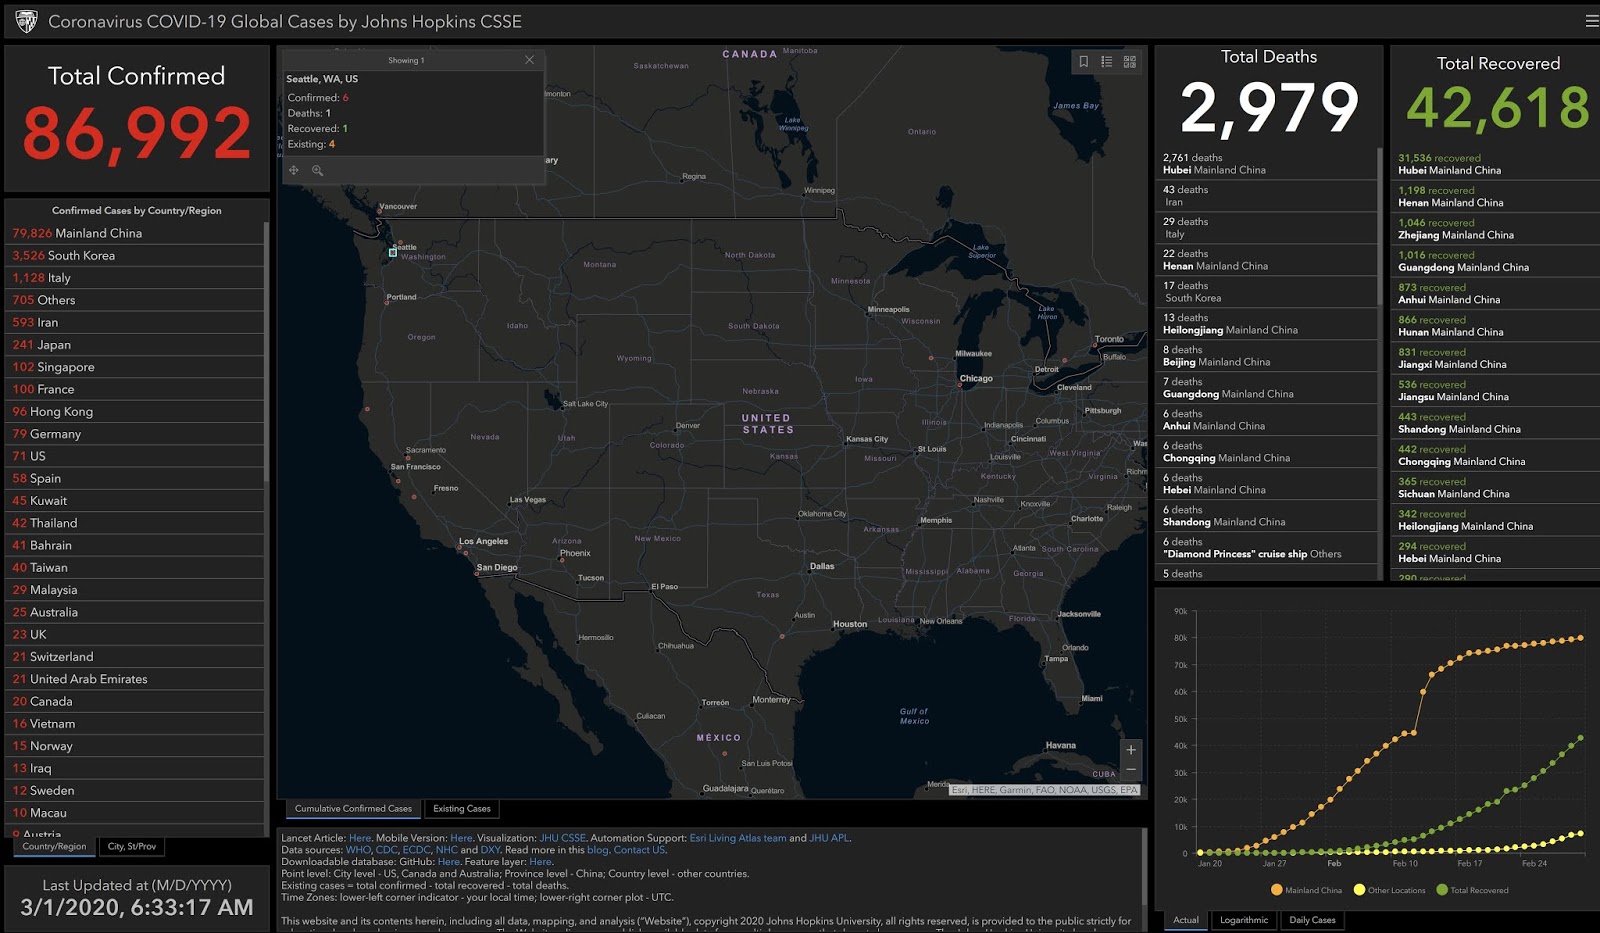Viewport: 1600px width, 933px height.
Task: Open the NHC data source link
Action: (x=446, y=850)
